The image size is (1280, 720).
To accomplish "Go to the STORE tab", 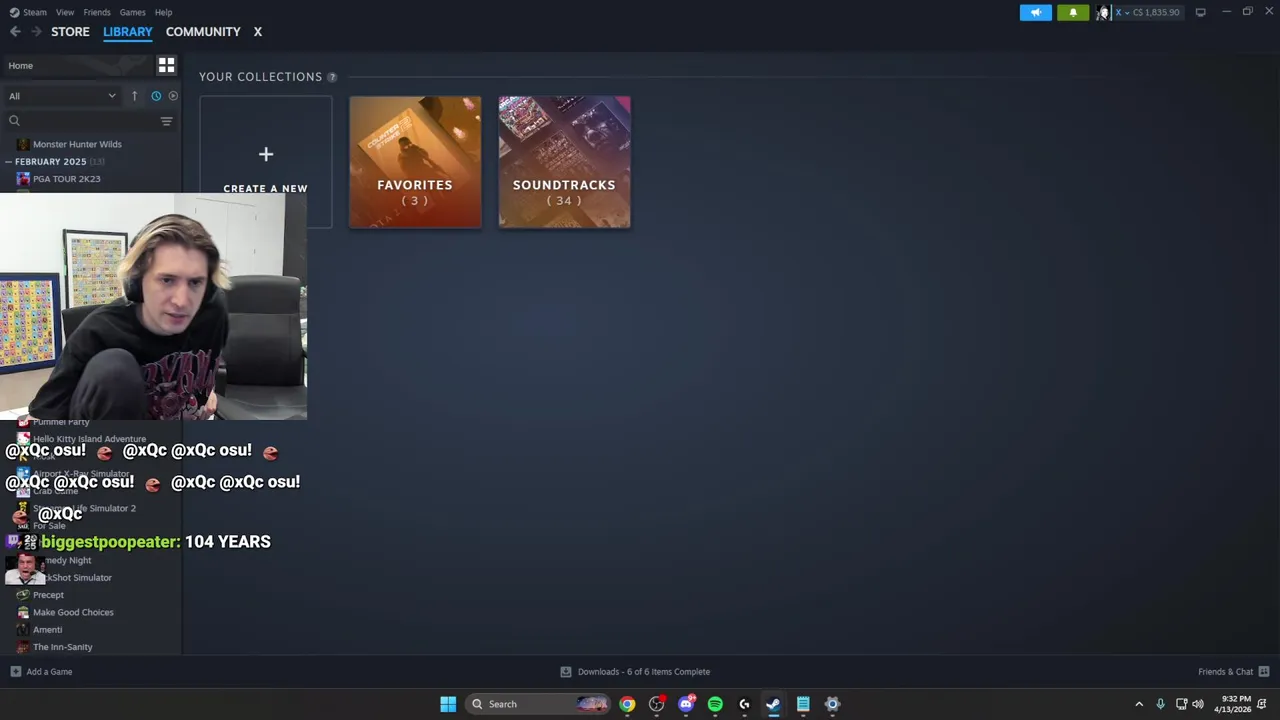I will (70, 32).
